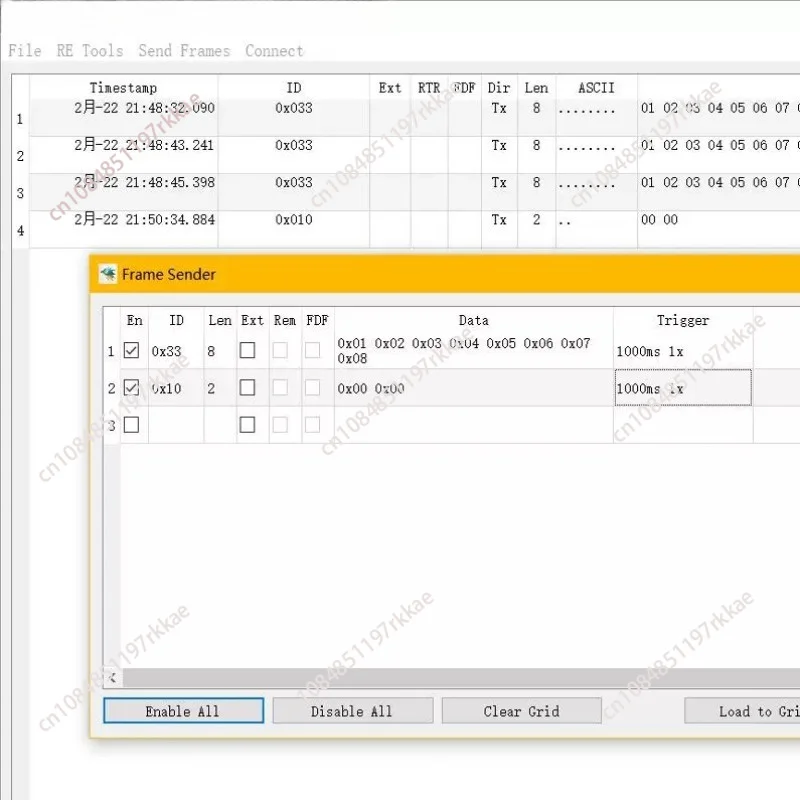800x800 pixels.
Task: Toggle Ext checkbox in row 3
Action: [247, 424]
